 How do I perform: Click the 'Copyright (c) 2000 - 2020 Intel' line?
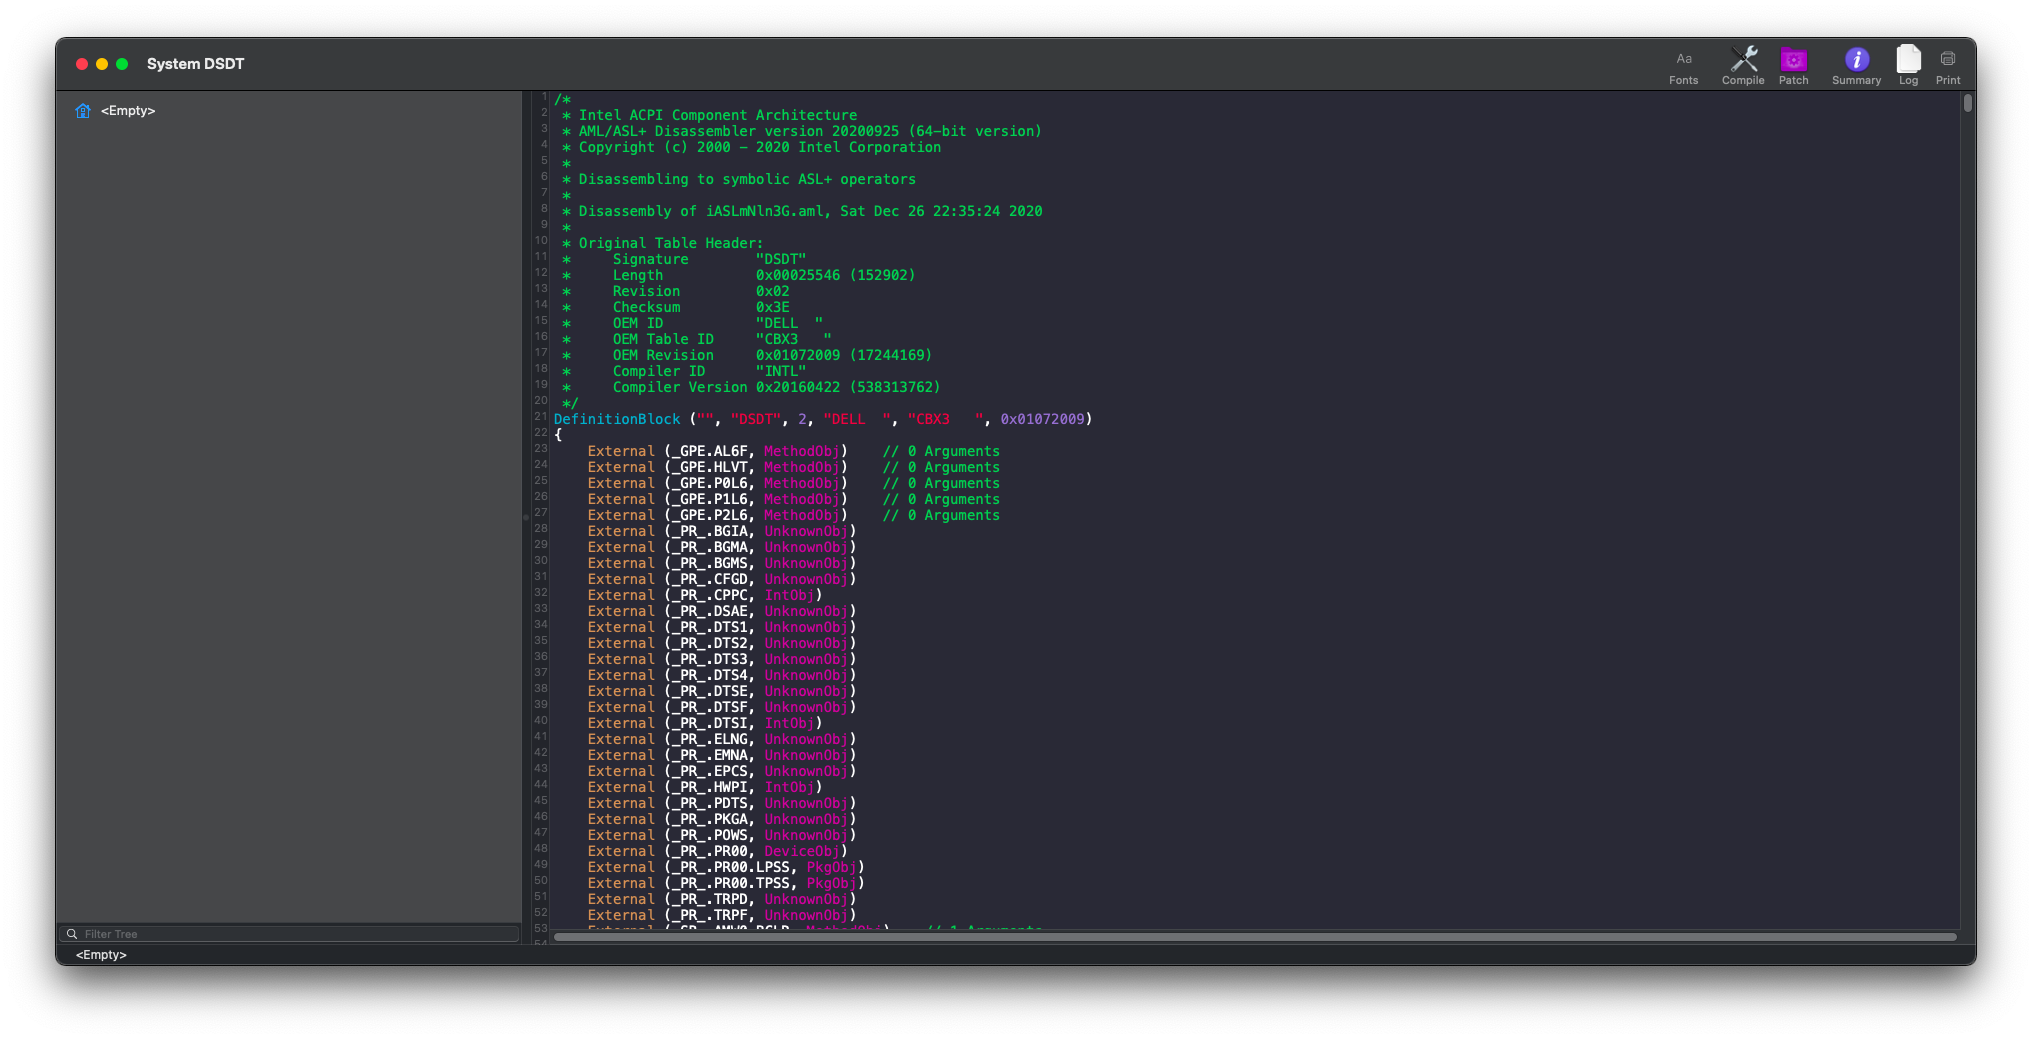point(751,147)
